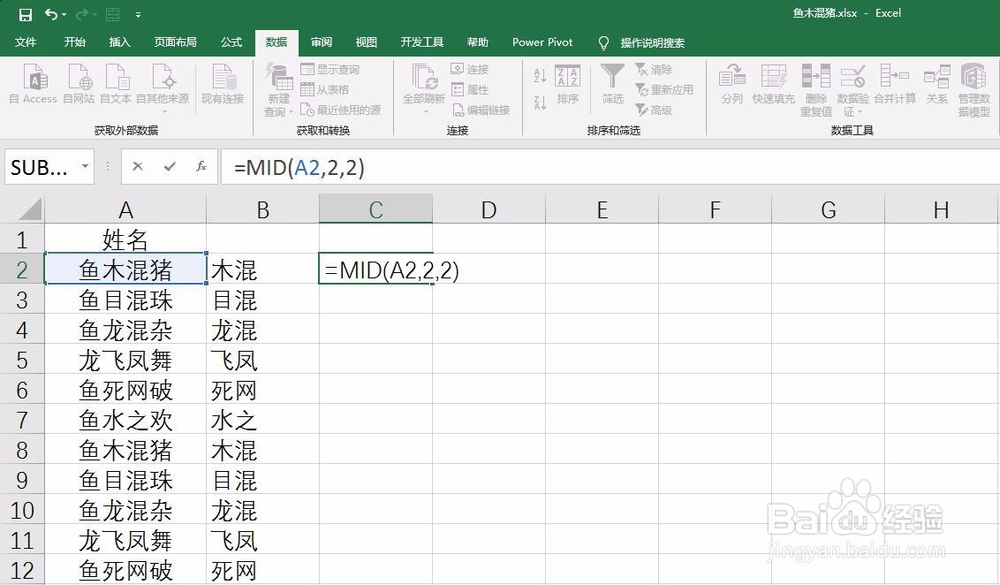This screenshot has width=1000, height=585.
Task: Open the Name Box dropdown arrow
Action: [85, 167]
